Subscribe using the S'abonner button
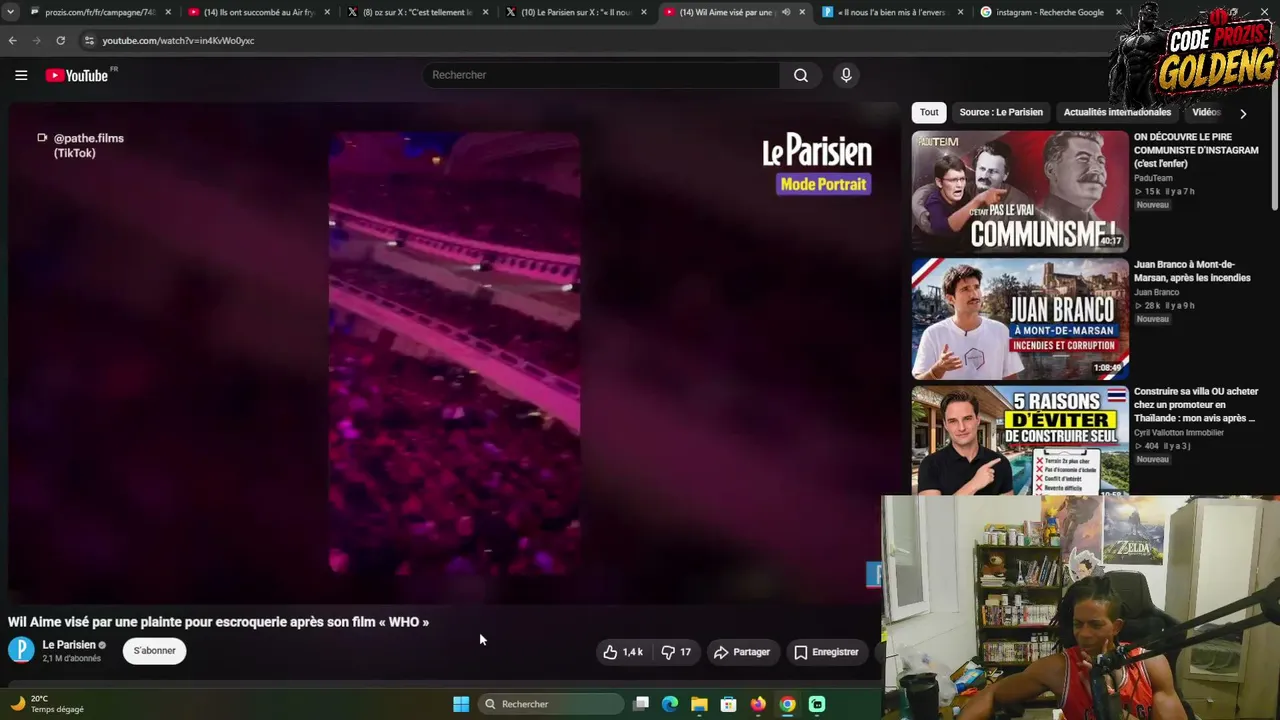The height and width of the screenshot is (720, 1280). pos(155,651)
